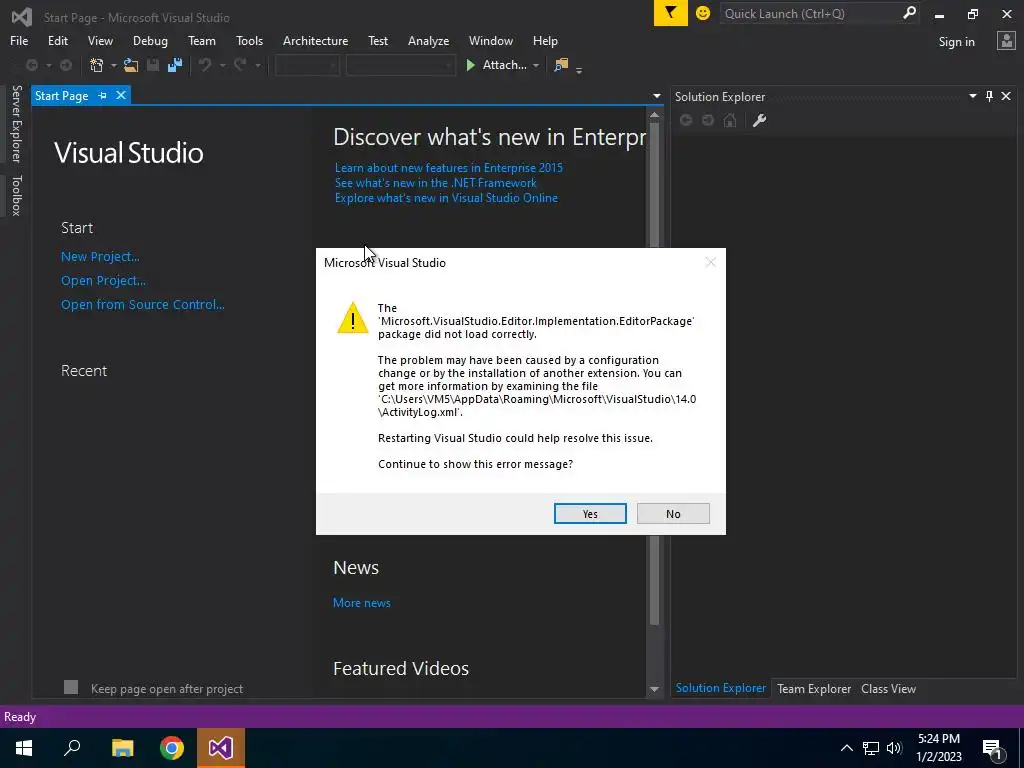The image size is (1024, 768).
Task: Close the Start Page tab
Action: (x=121, y=95)
